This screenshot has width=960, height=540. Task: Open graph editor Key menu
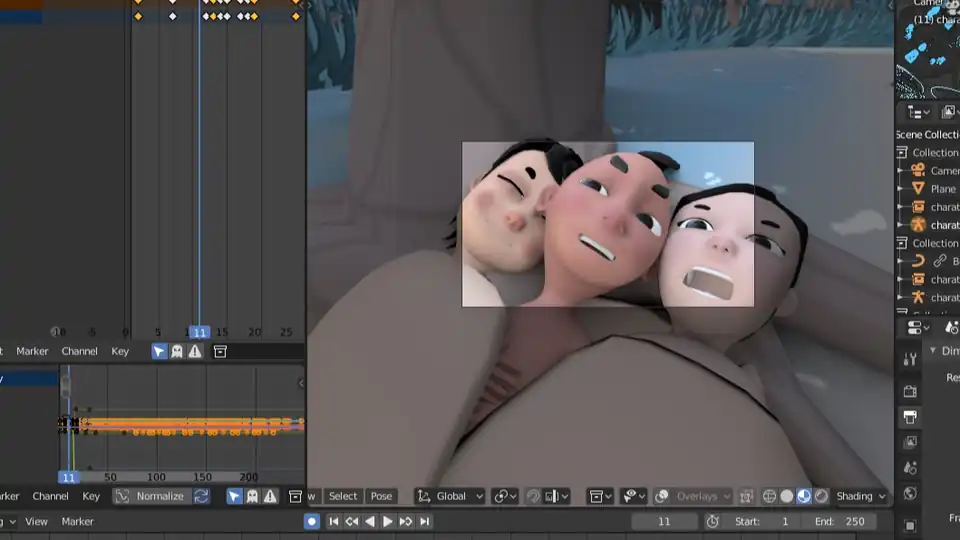pos(91,497)
